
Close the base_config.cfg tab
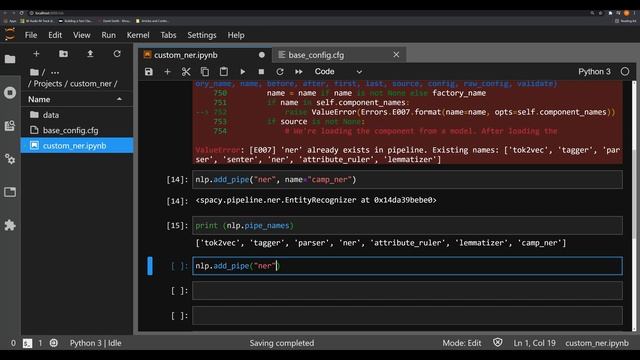396,54
